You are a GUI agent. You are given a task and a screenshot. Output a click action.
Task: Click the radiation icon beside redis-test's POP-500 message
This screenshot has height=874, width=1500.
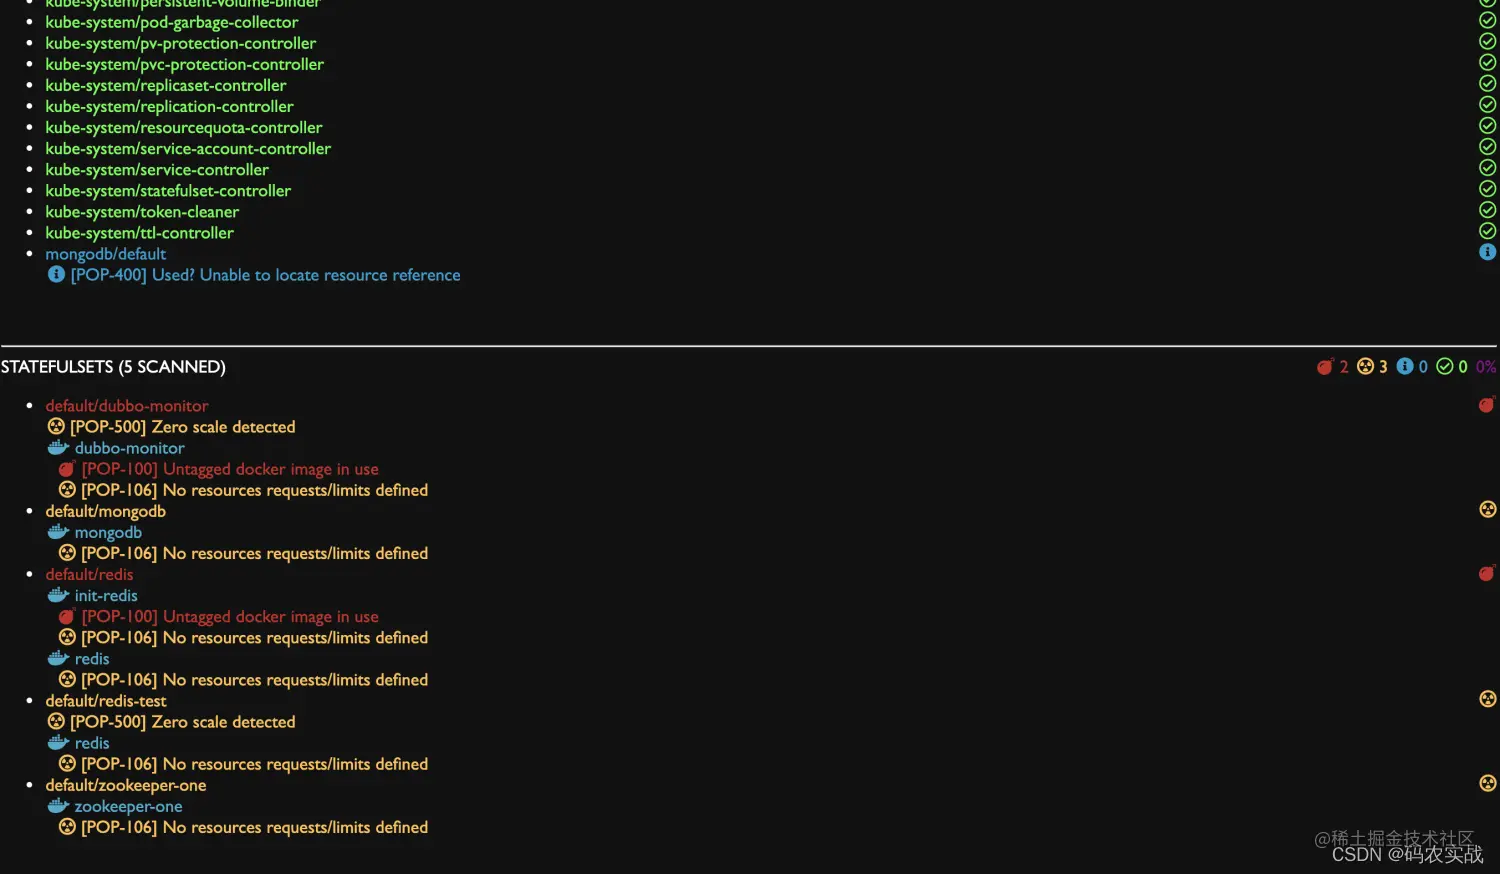(56, 721)
